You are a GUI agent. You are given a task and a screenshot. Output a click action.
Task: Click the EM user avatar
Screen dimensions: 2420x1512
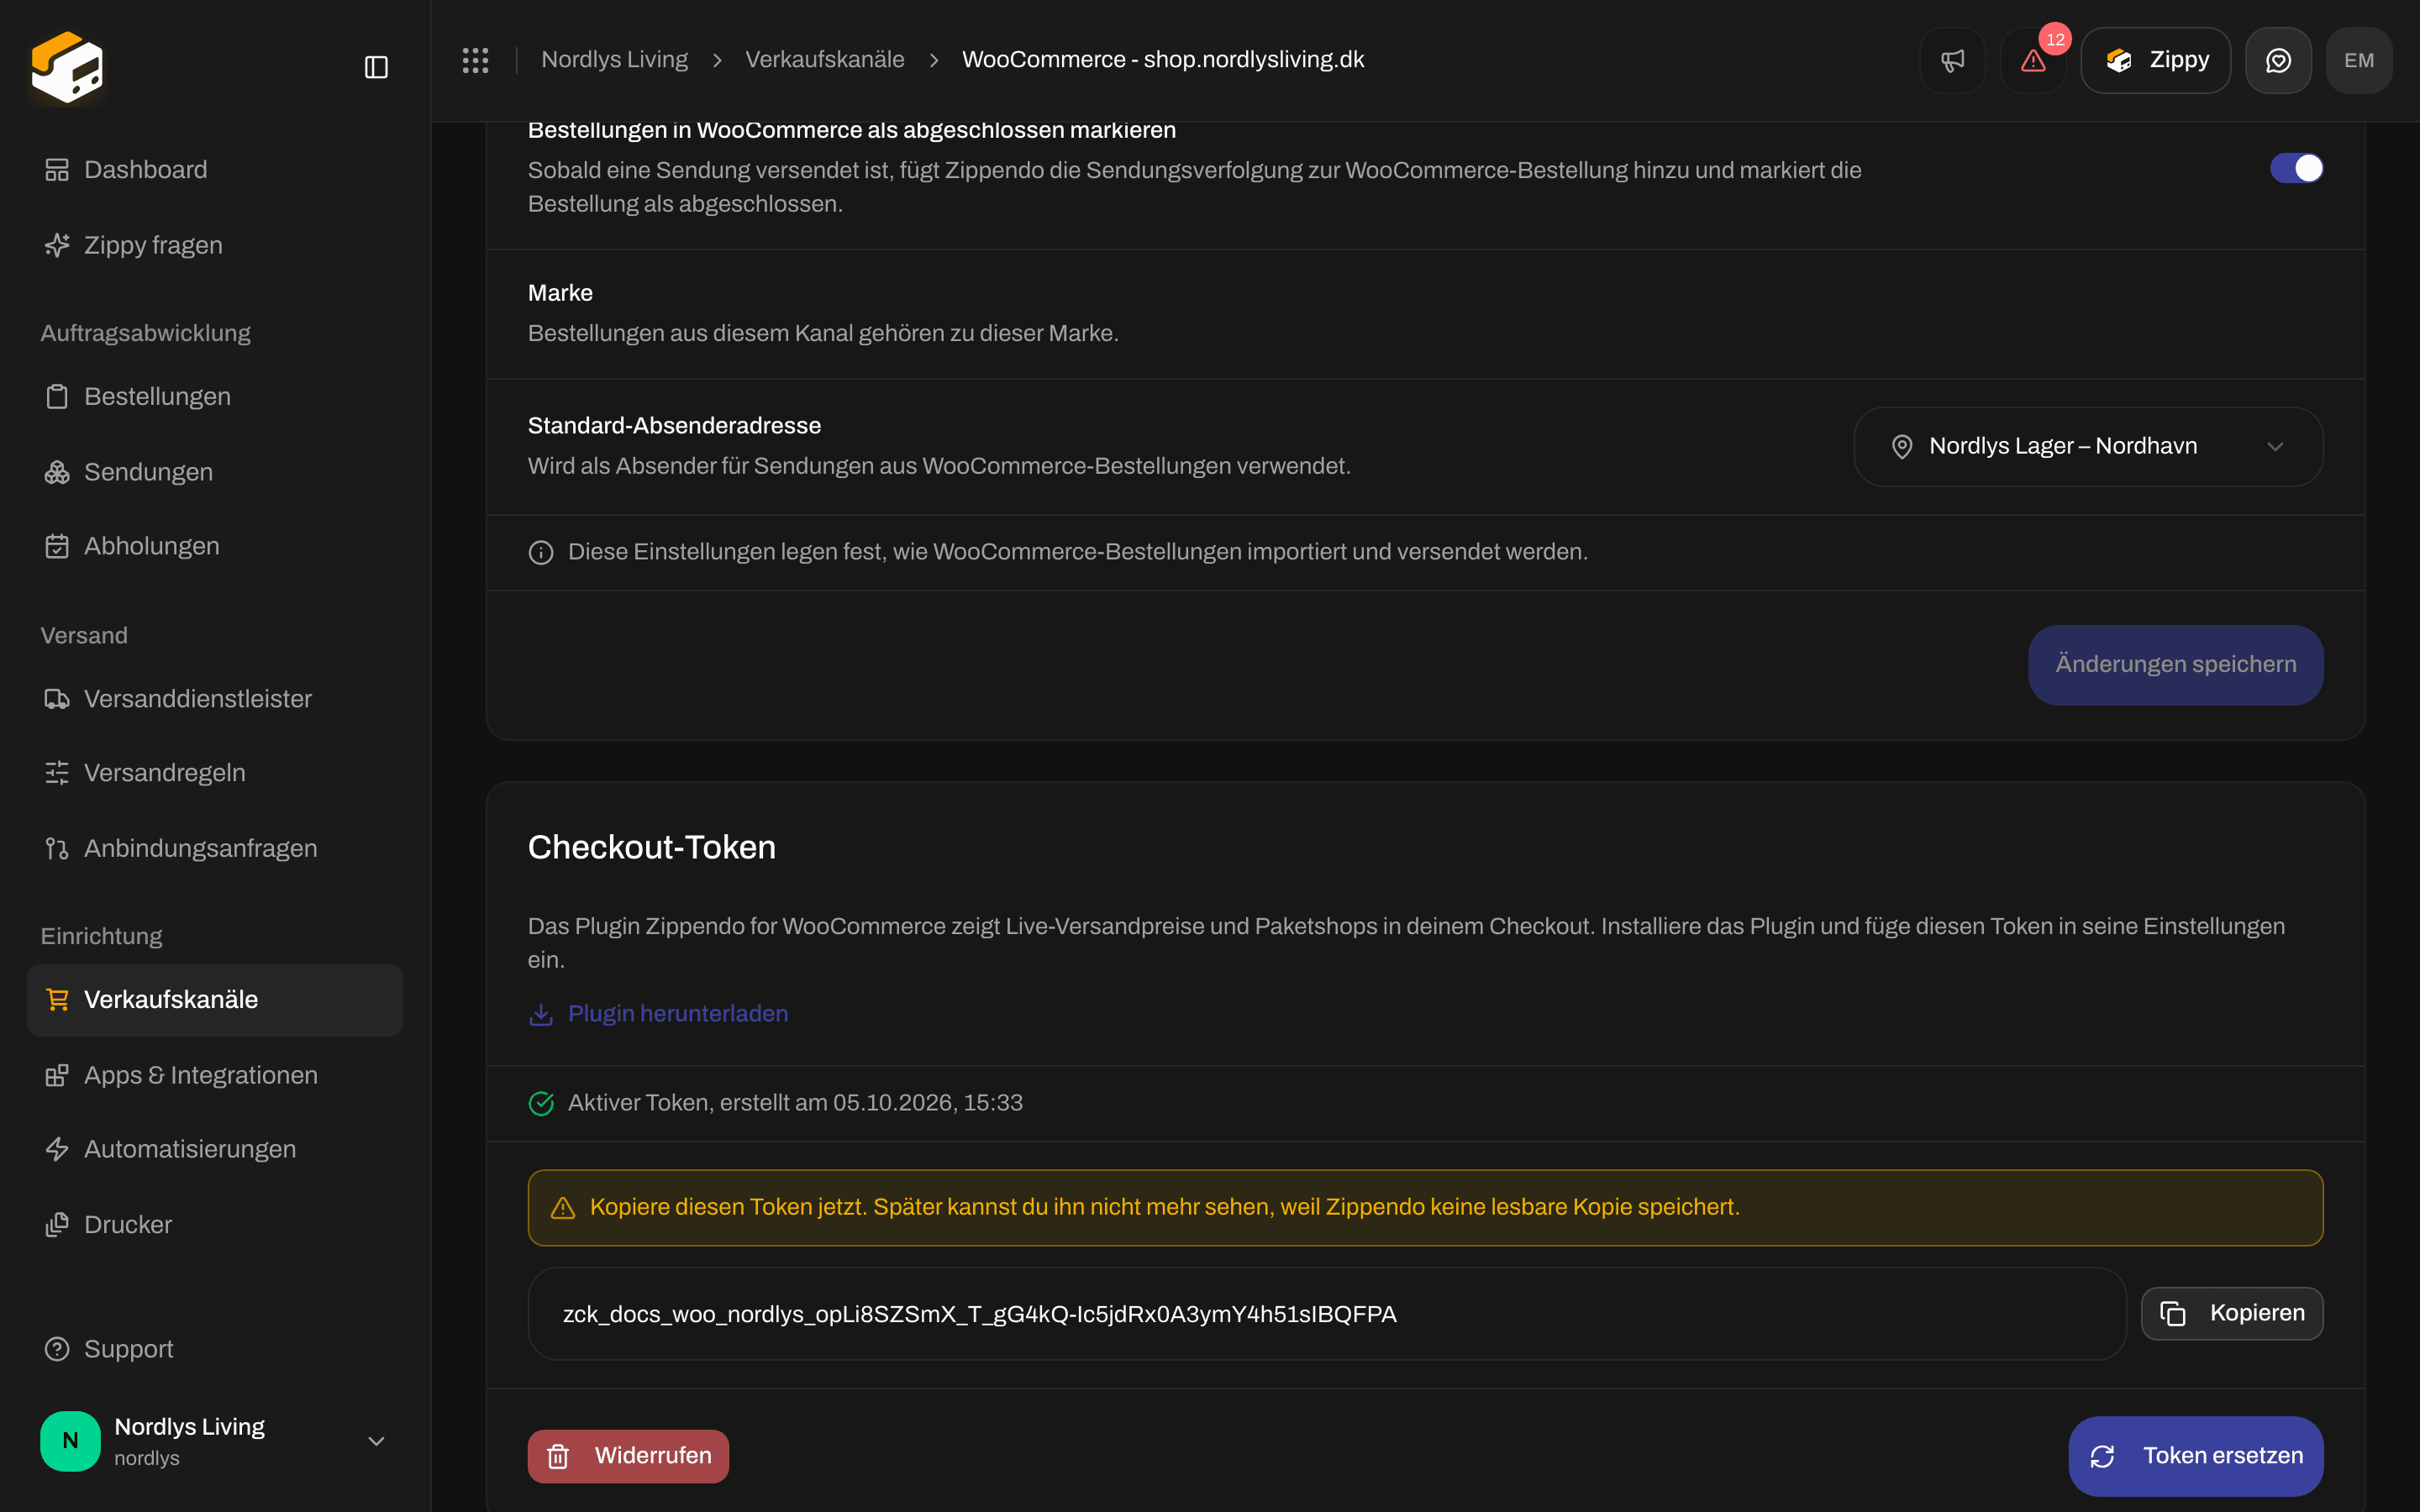[x=2359, y=60]
